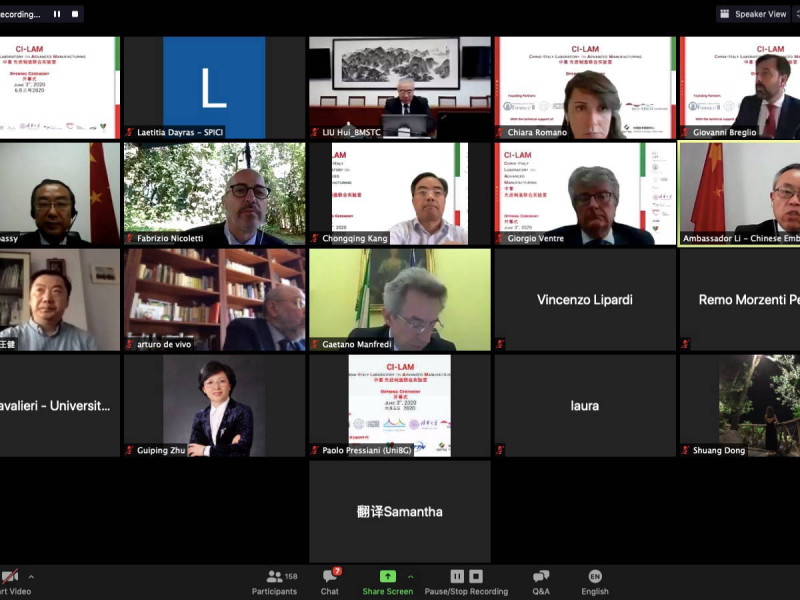Click the unread chat badge showing 7

tap(337, 571)
